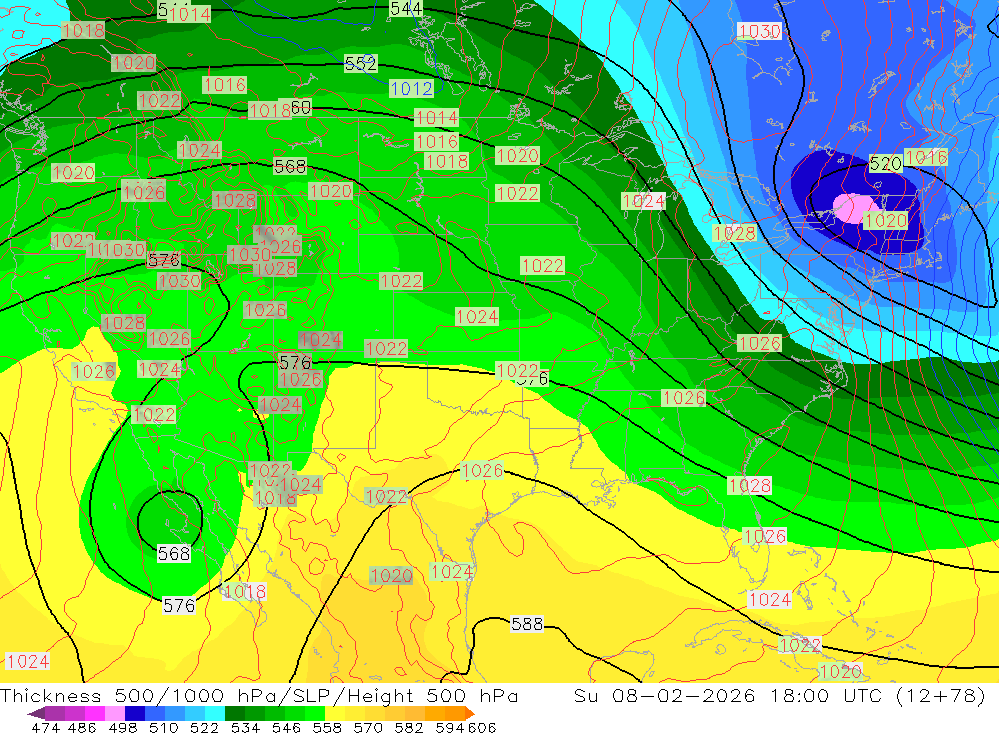Click the purple left arrow of the legend bar
1000x733 pixels.
36,713
